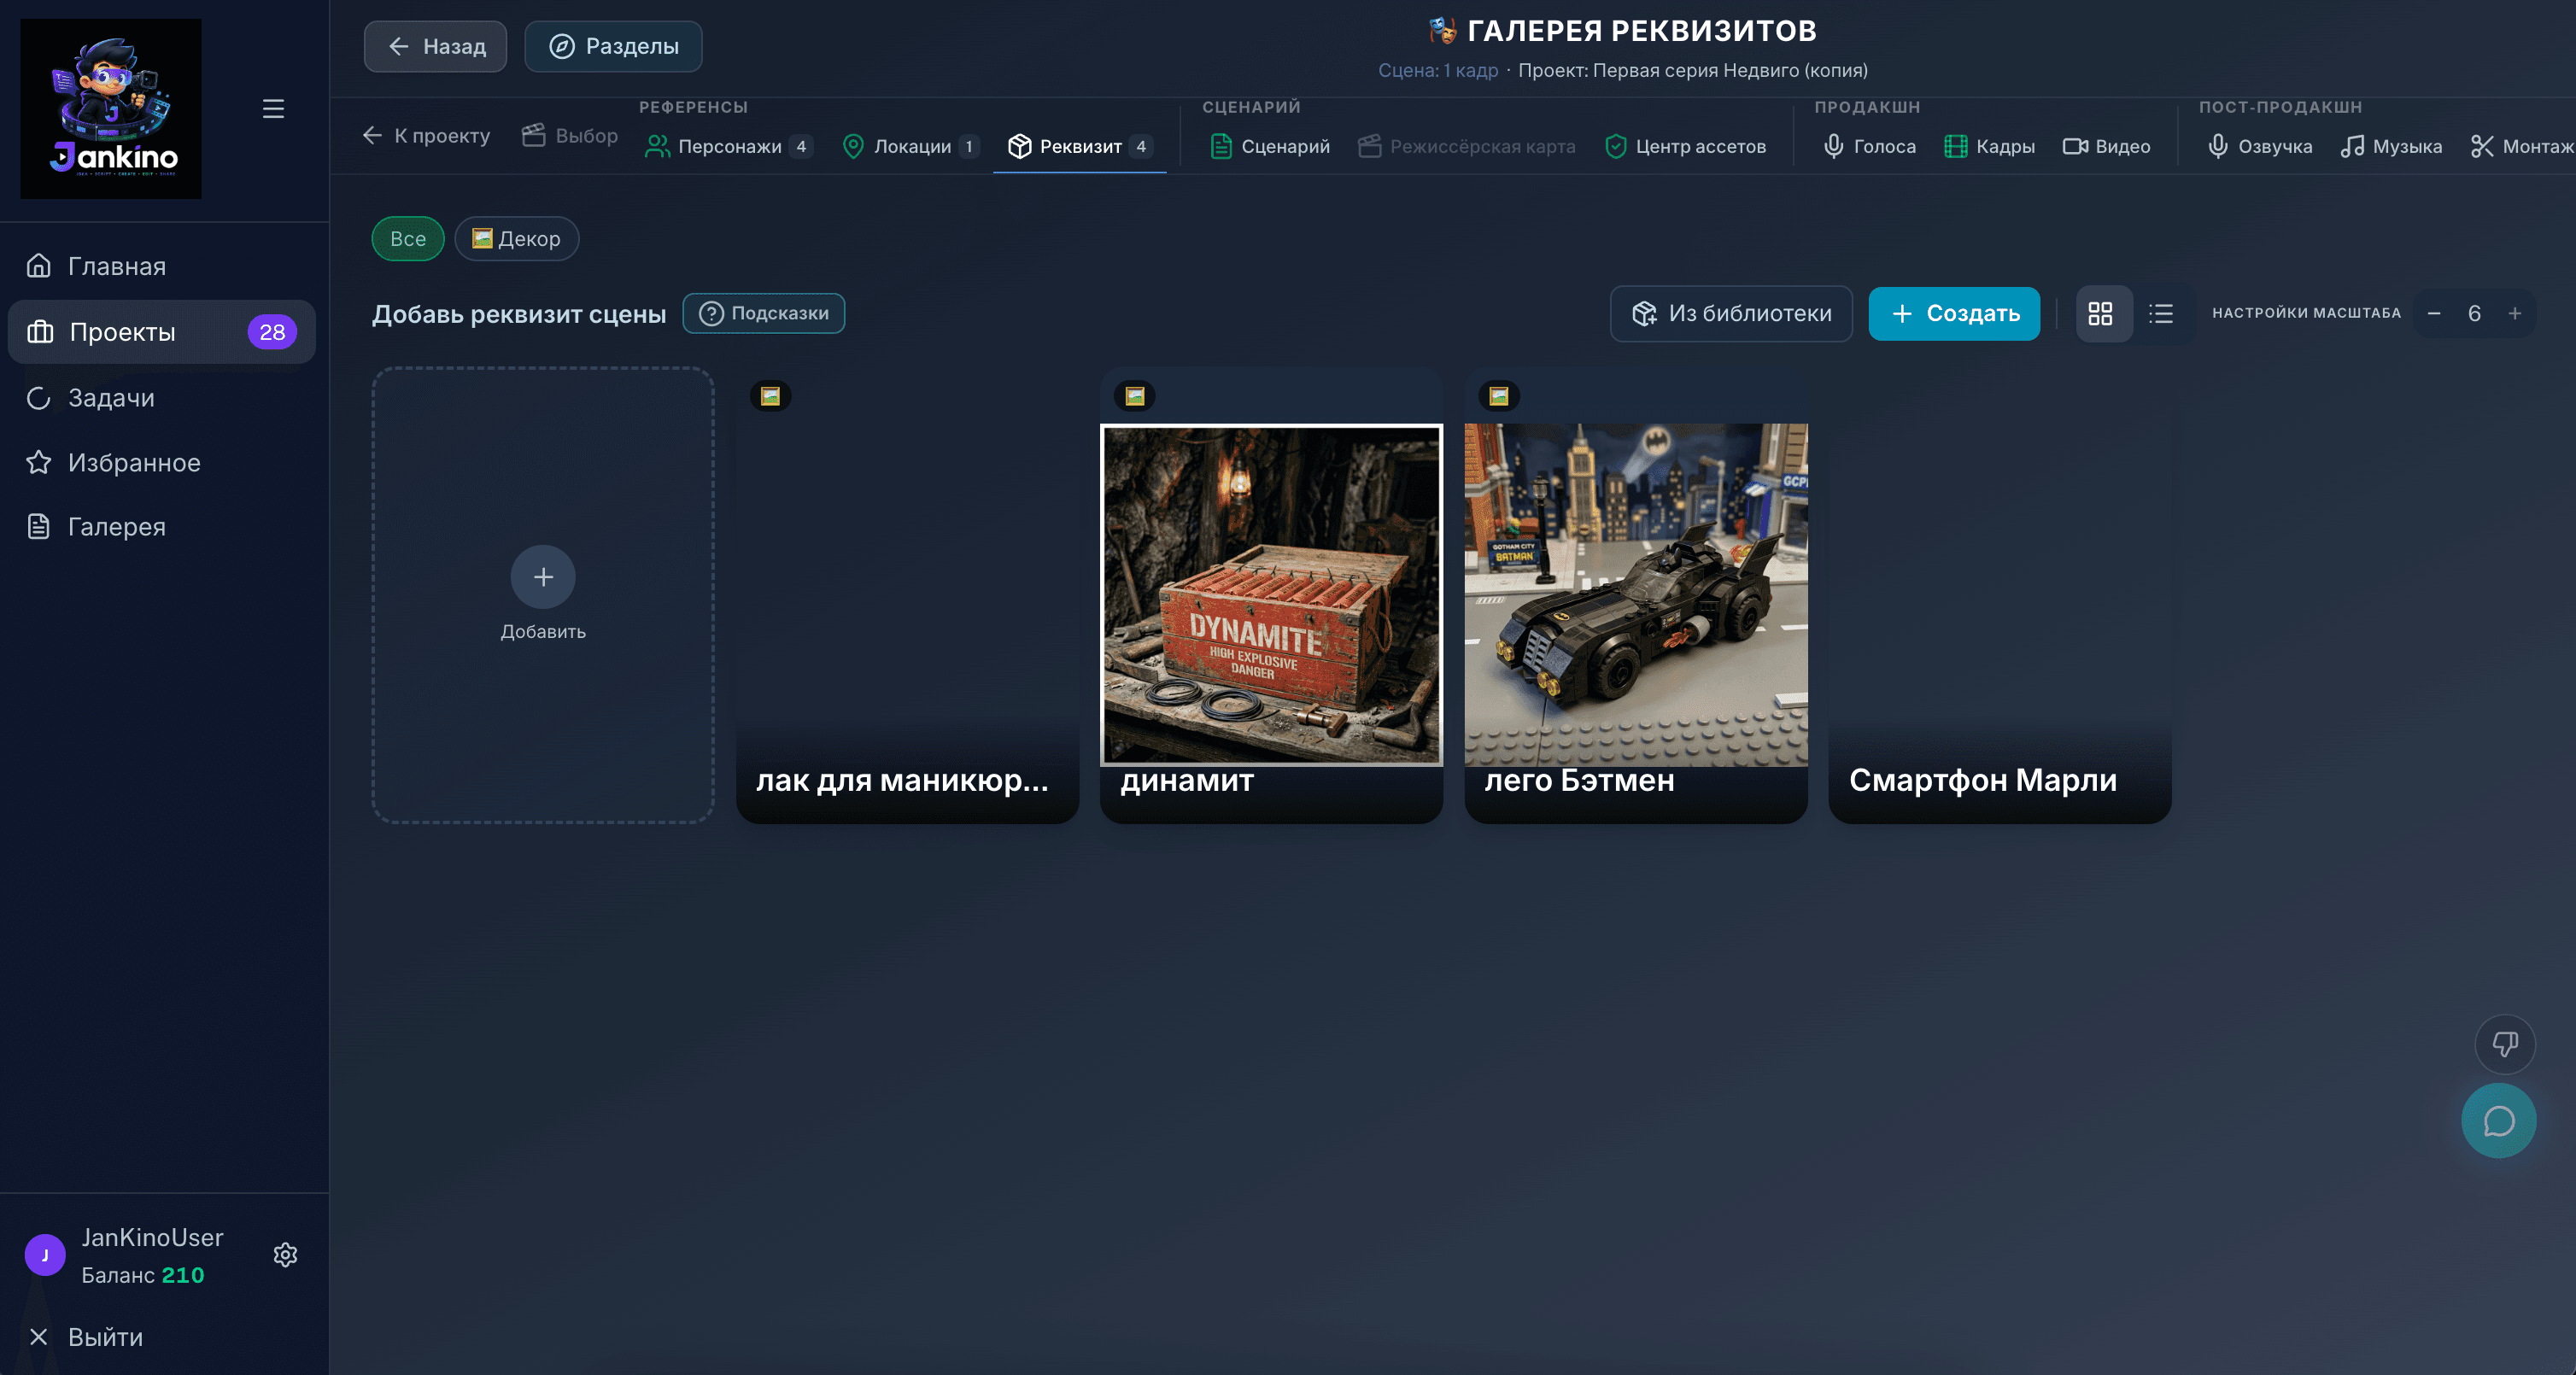2576x1375 pixels.
Task: Switch to the Локации tab
Action: [x=910, y=147]
